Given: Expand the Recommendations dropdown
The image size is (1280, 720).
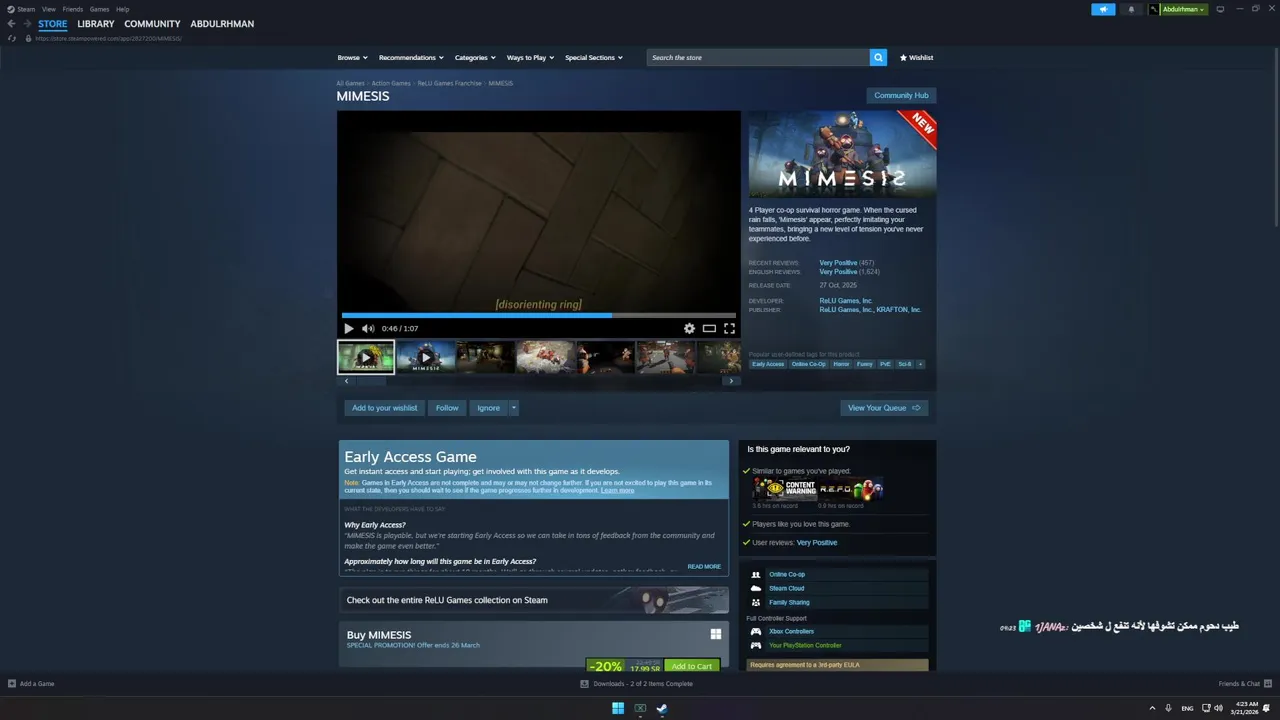Looking at the screenshot, I should 411,58.
